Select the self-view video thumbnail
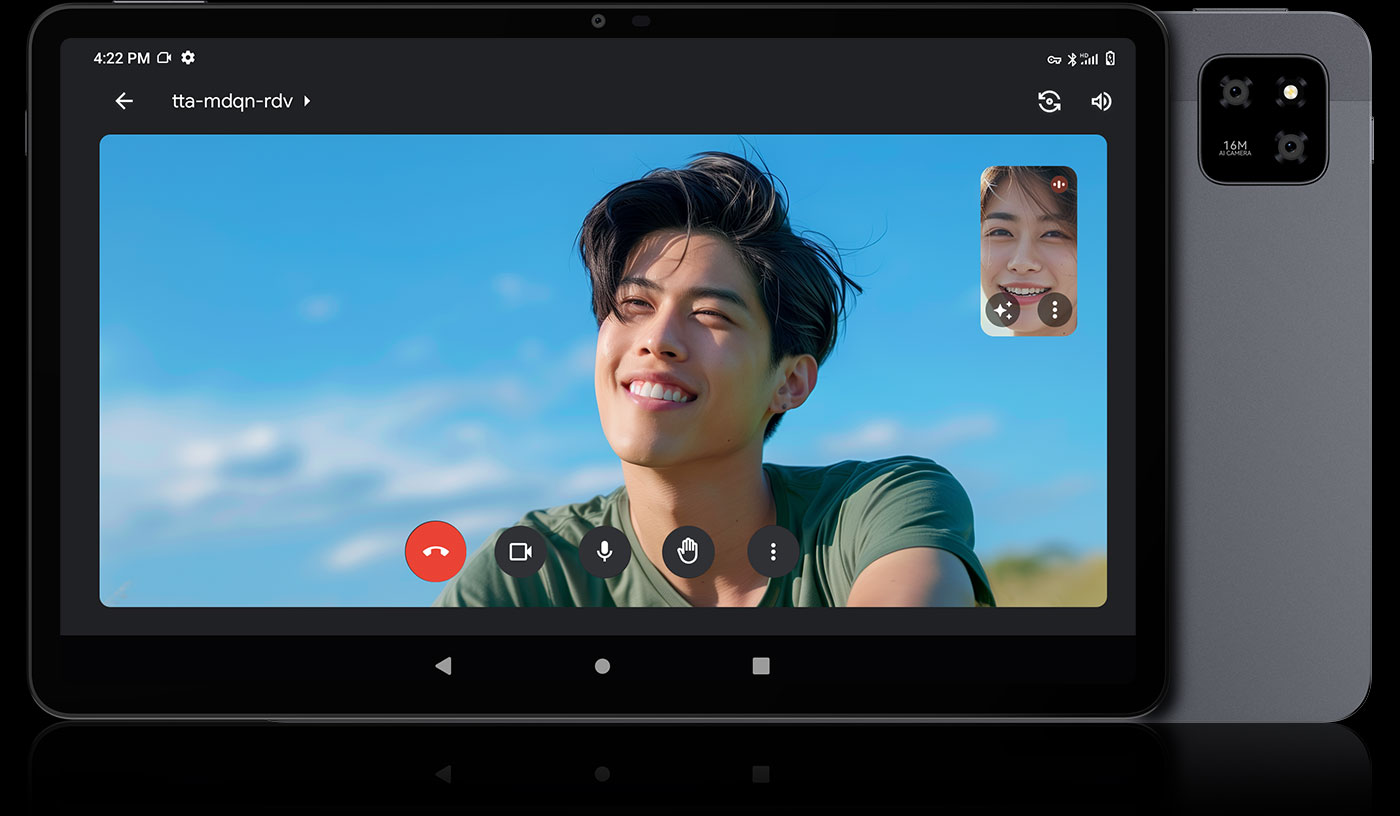This screenshot has width=1400, height=816. click(1028, 240)
